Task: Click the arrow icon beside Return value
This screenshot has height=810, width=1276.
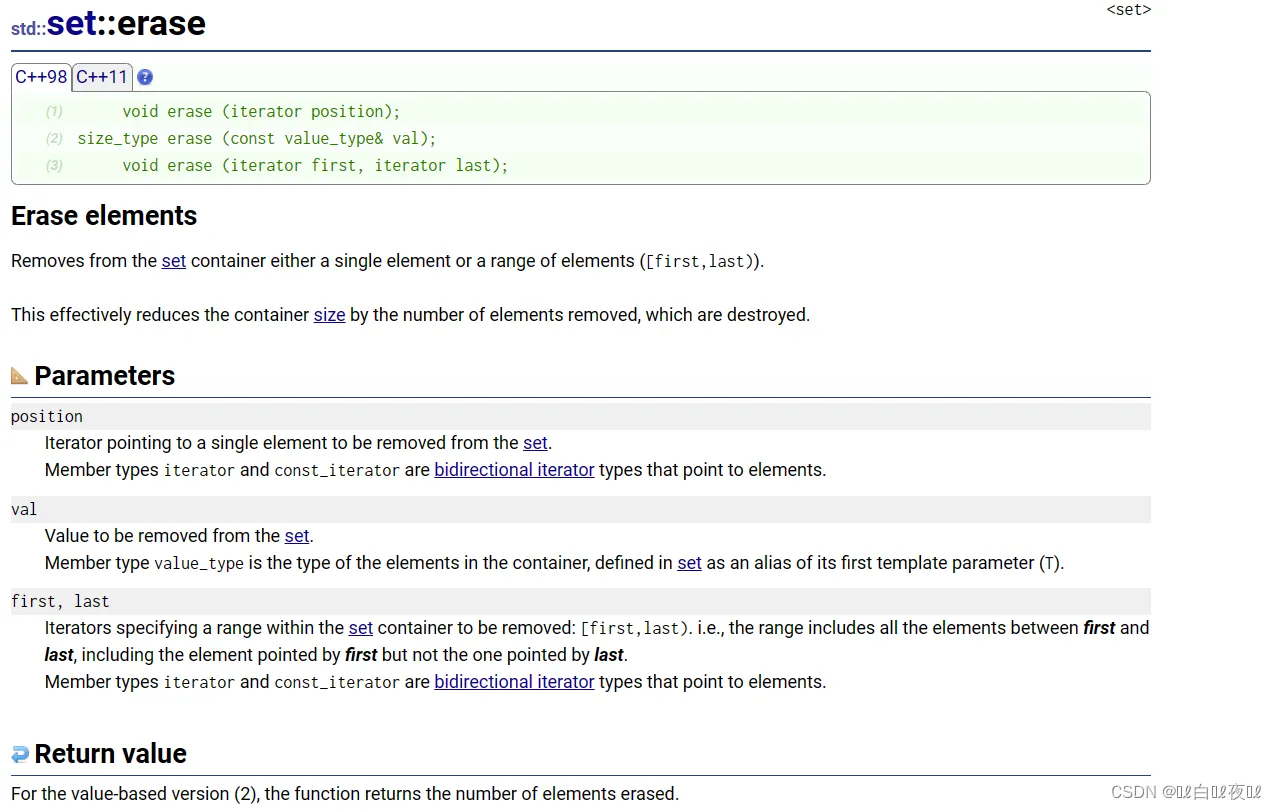Action: 20,754
